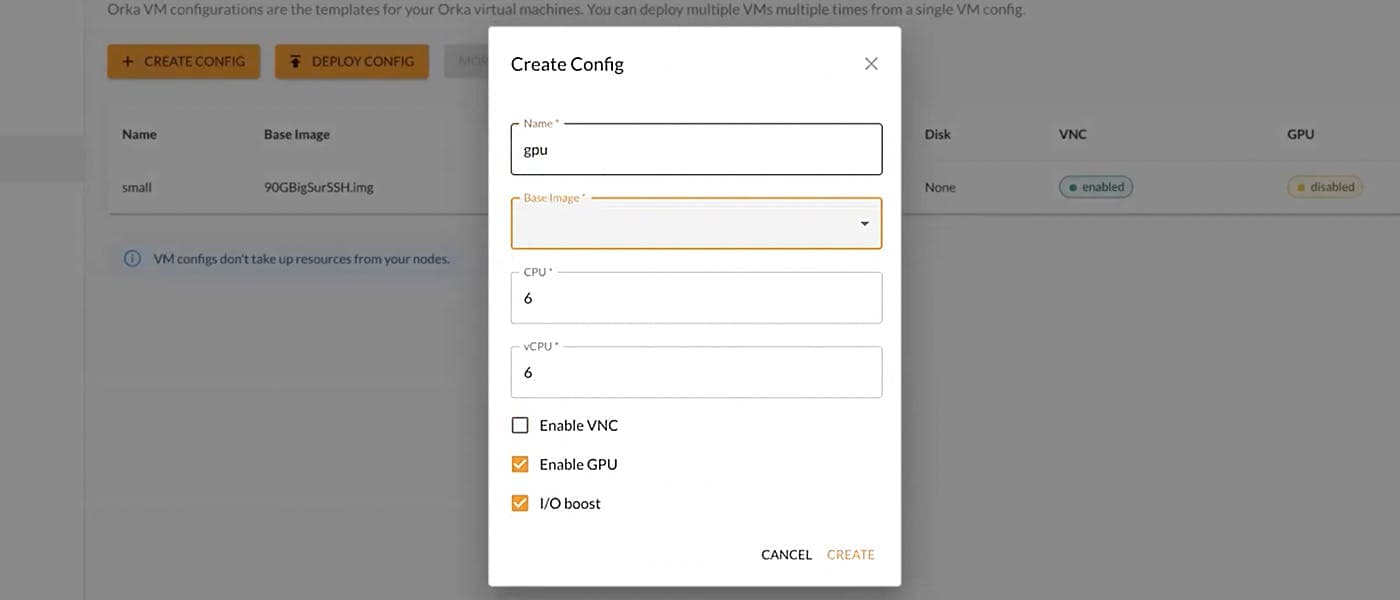Viewport: 1400px width, 600px height.
Task: Click the Base Image column header
Action: [x=296, y=133]
